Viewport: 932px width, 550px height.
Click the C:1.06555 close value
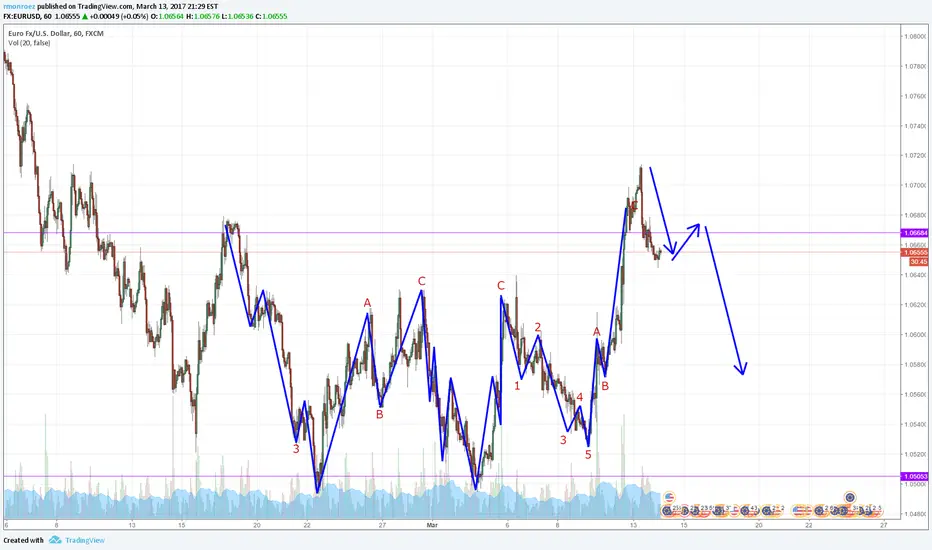coord(270,16)
